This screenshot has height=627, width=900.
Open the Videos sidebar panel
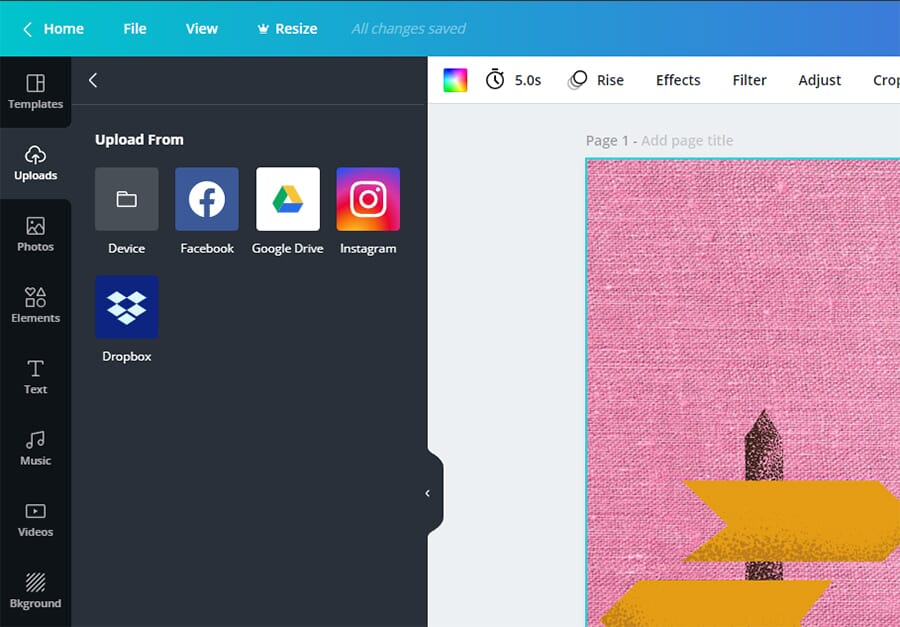(36, 519)
